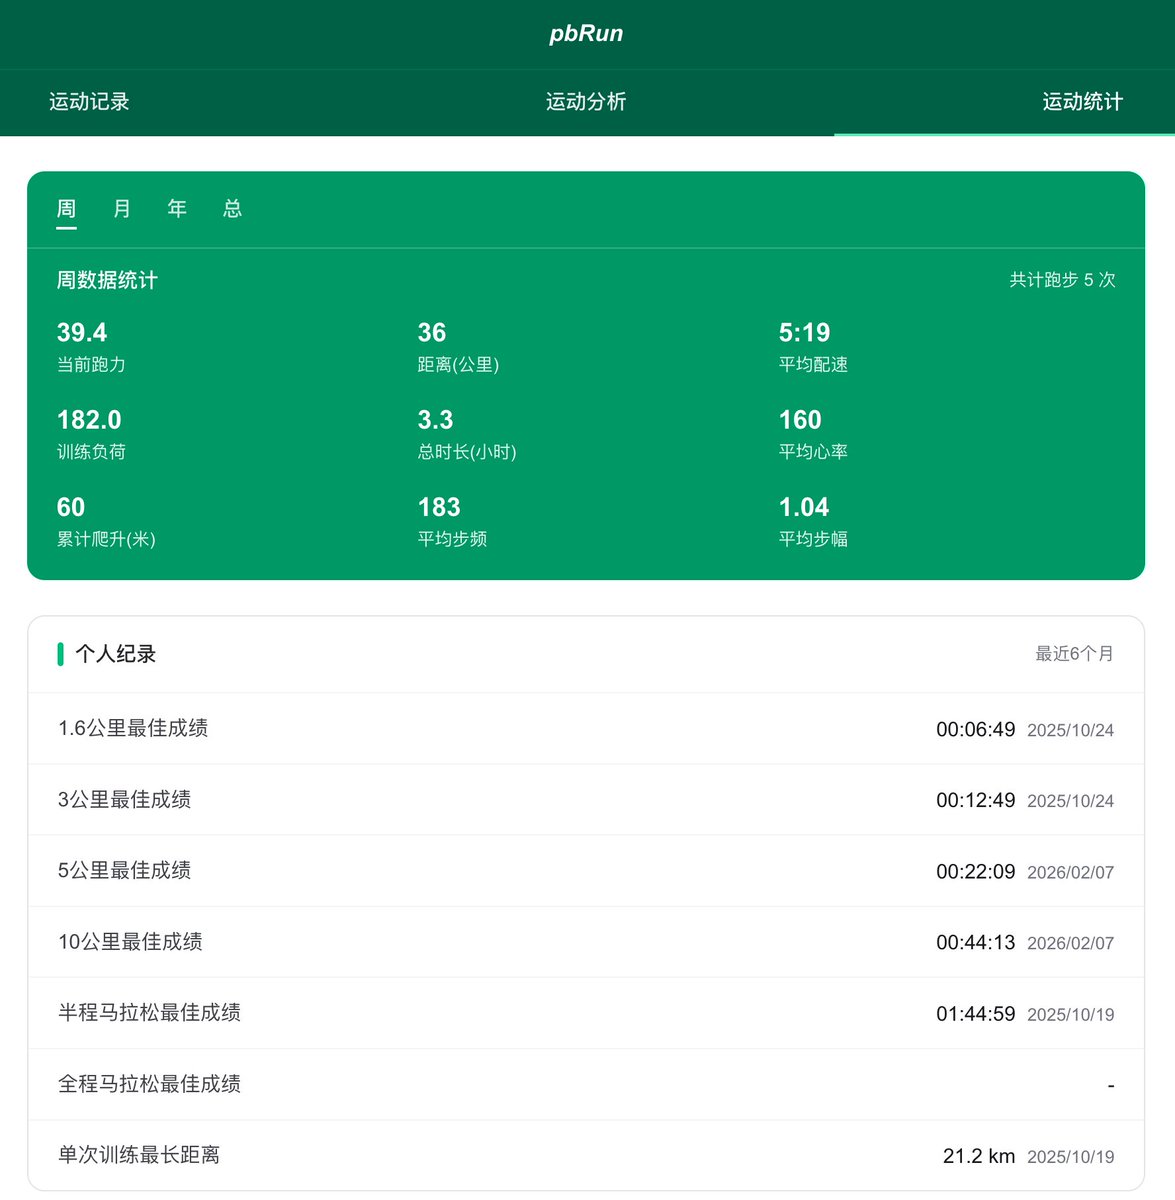Viewport: 1175px width, 1200px height.
Task: Open the 10公里最佳成绩 record row
Action: (586, 942)
